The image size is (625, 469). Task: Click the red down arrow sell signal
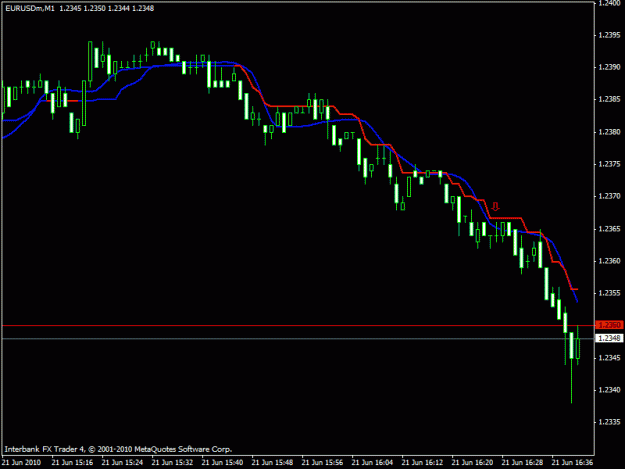(x=495, y=206)
